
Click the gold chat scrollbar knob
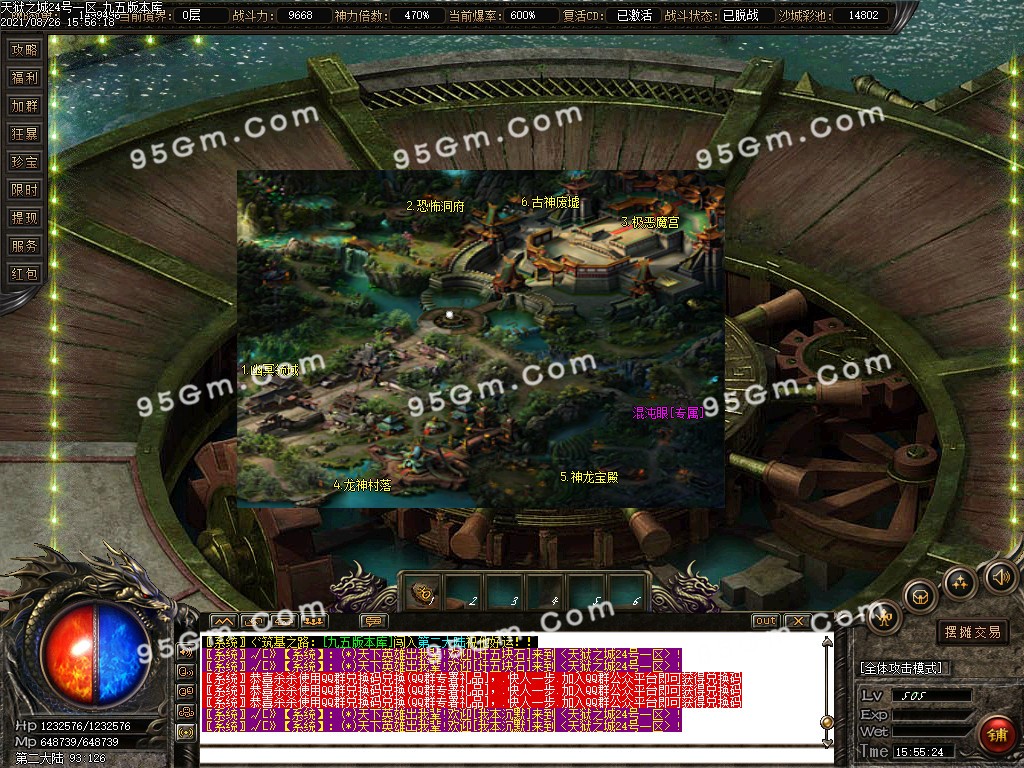[827, 722]
